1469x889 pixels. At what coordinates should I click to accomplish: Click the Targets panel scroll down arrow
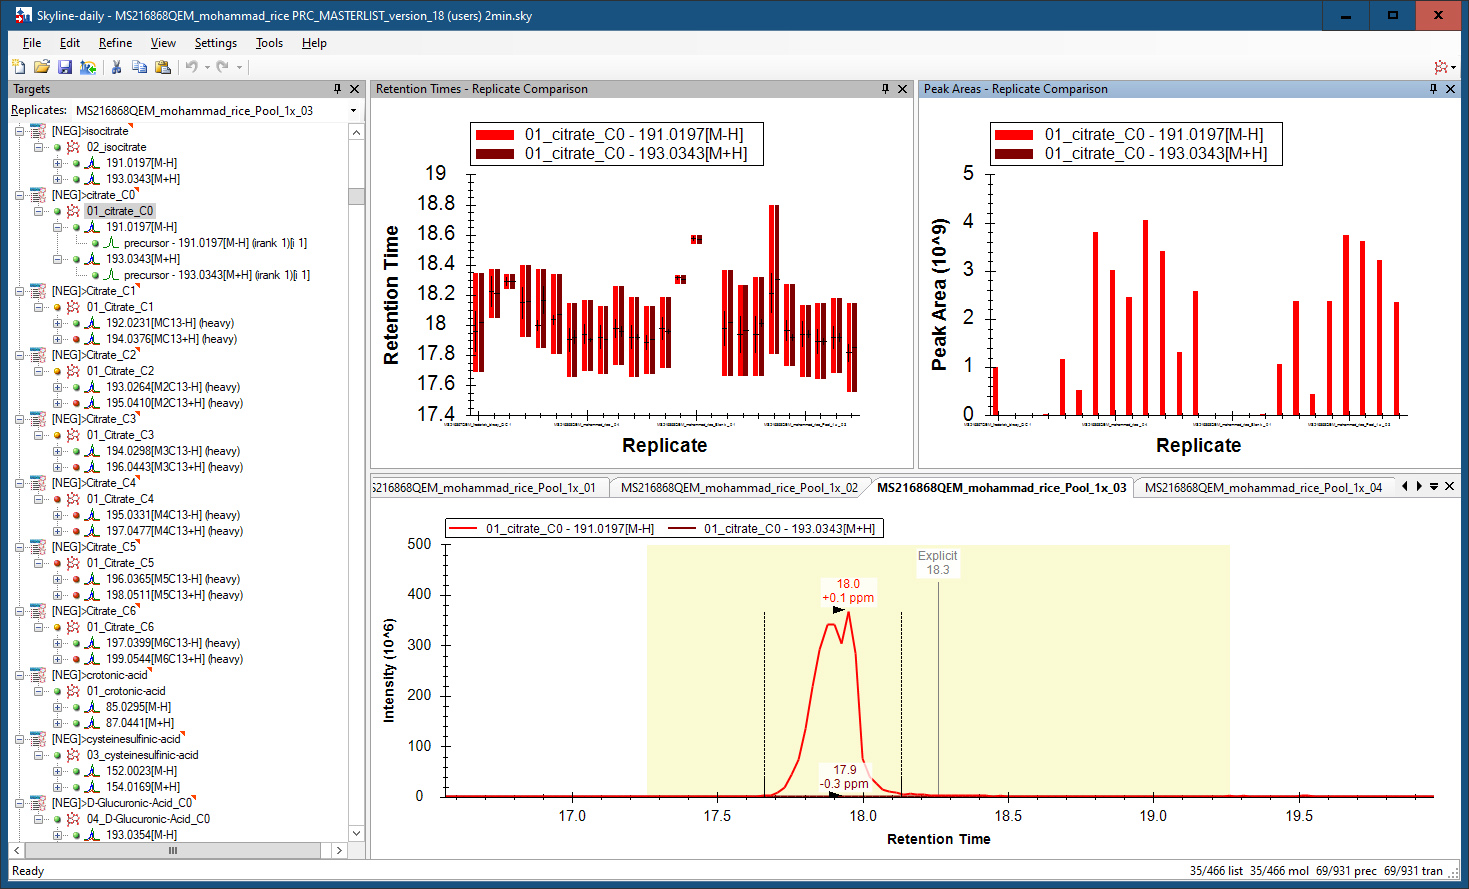pyautogui.click(x=356, y=833)
